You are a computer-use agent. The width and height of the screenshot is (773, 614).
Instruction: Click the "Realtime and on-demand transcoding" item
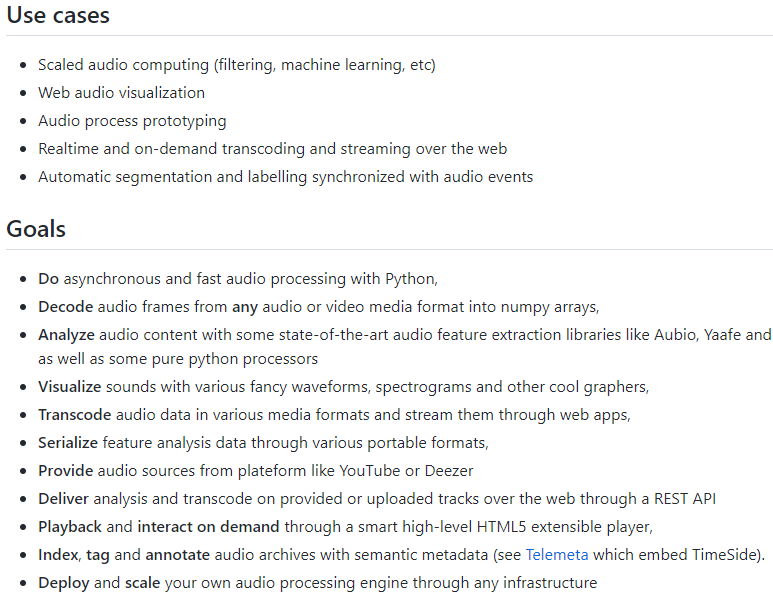click(x=272, y=149)
